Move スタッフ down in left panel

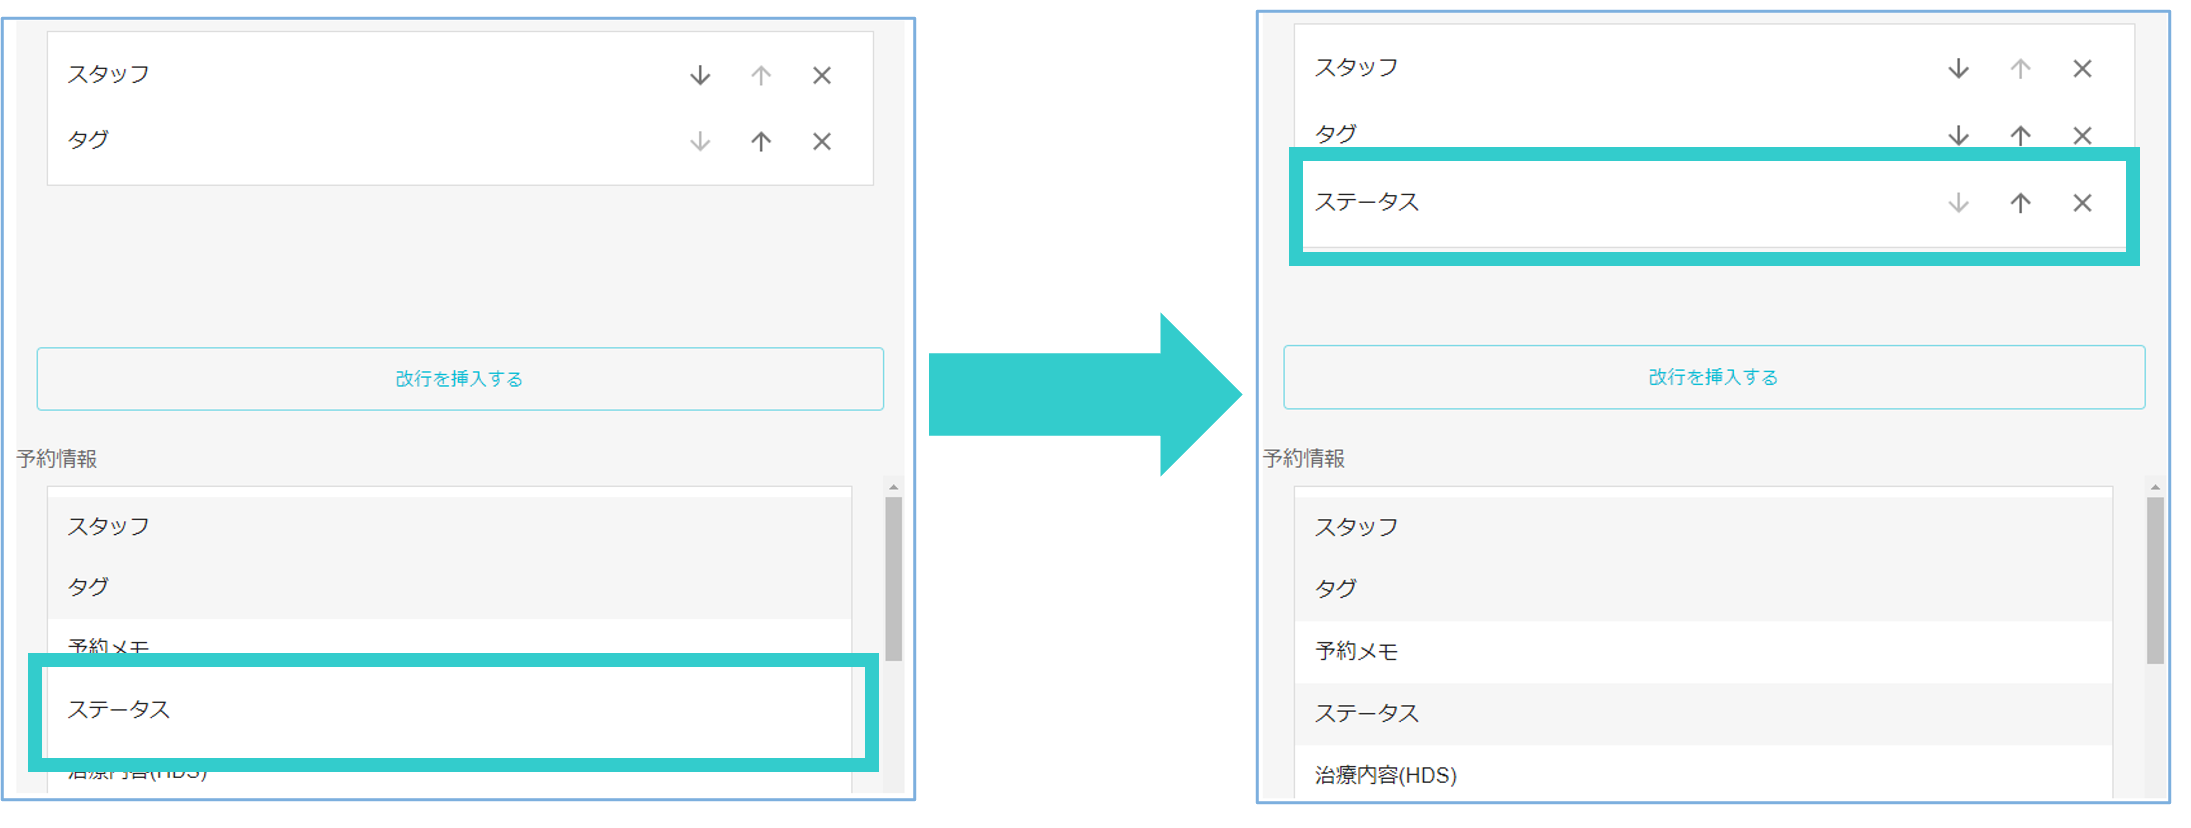click(x=700, y=75)
